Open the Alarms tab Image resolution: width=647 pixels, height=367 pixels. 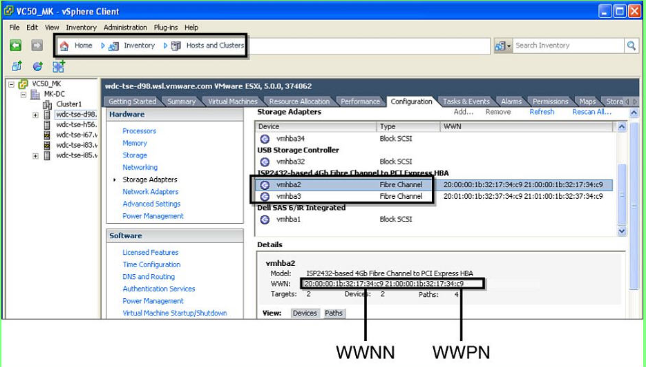(x=511, y=102)
